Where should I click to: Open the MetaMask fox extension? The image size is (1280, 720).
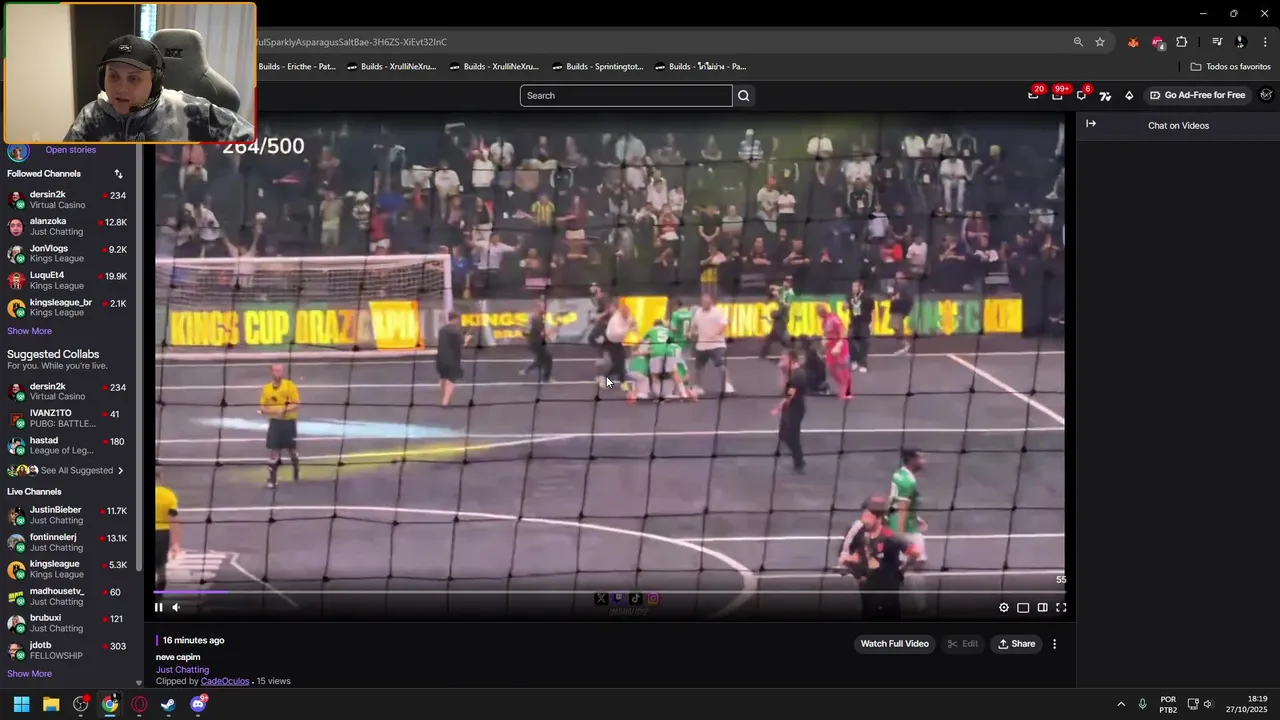1133,42
